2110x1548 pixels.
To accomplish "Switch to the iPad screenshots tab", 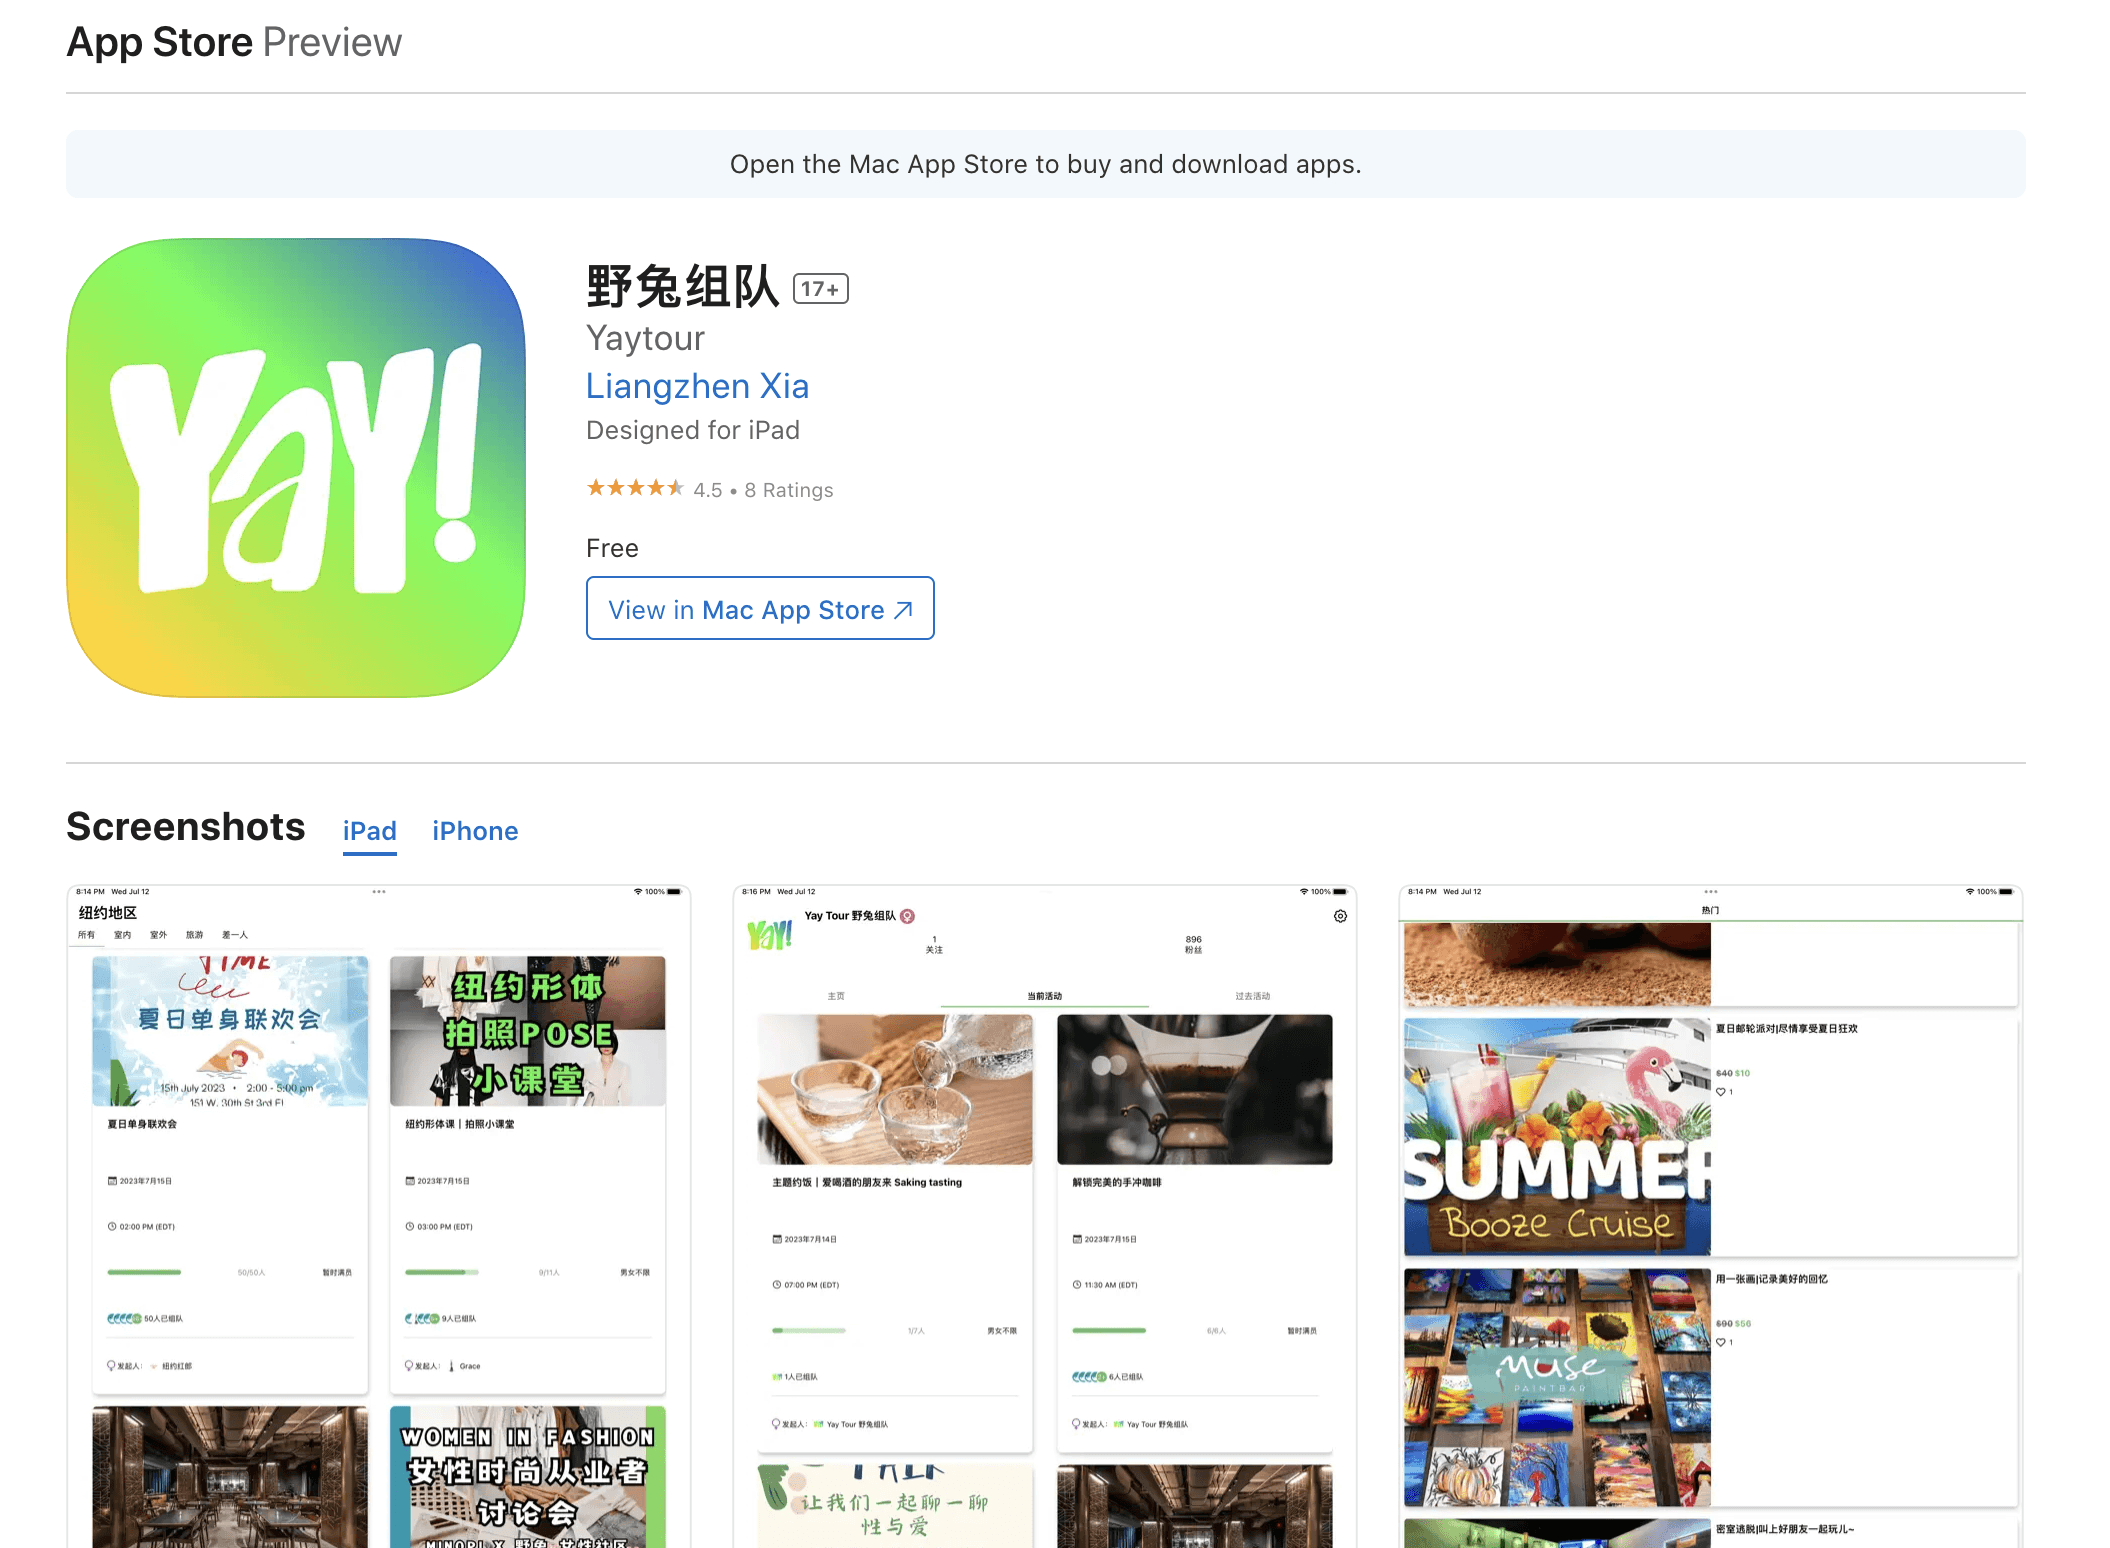I will [x=370, y=831].
